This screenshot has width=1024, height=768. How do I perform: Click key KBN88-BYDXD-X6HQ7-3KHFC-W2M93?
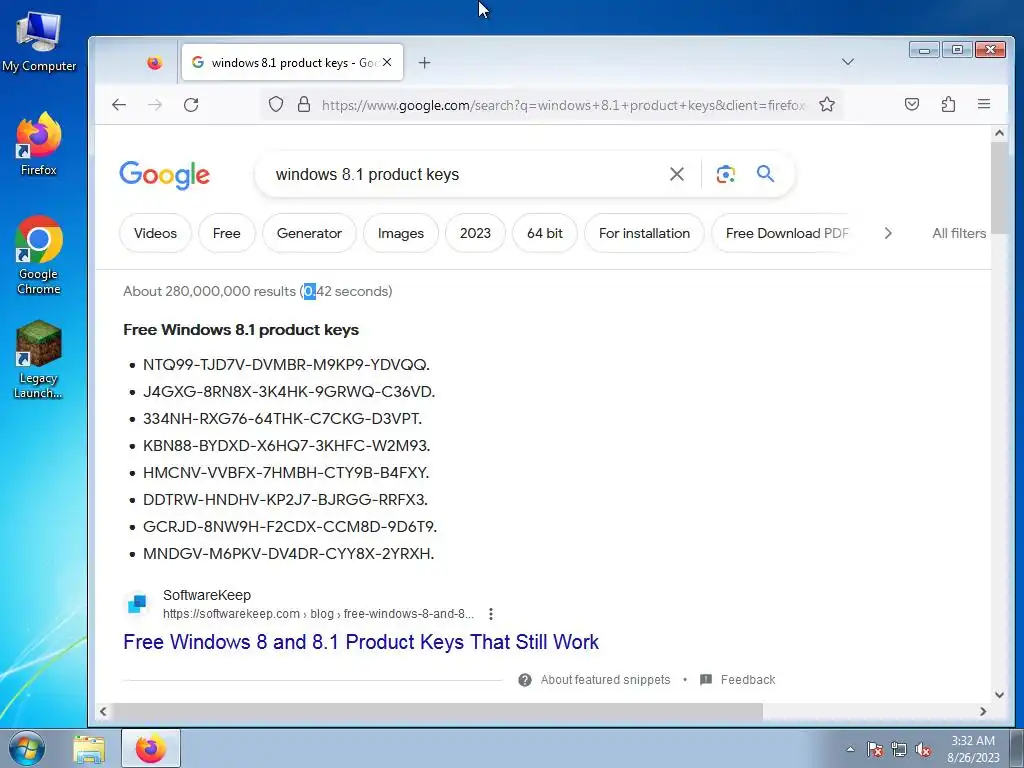pos(287,445)
